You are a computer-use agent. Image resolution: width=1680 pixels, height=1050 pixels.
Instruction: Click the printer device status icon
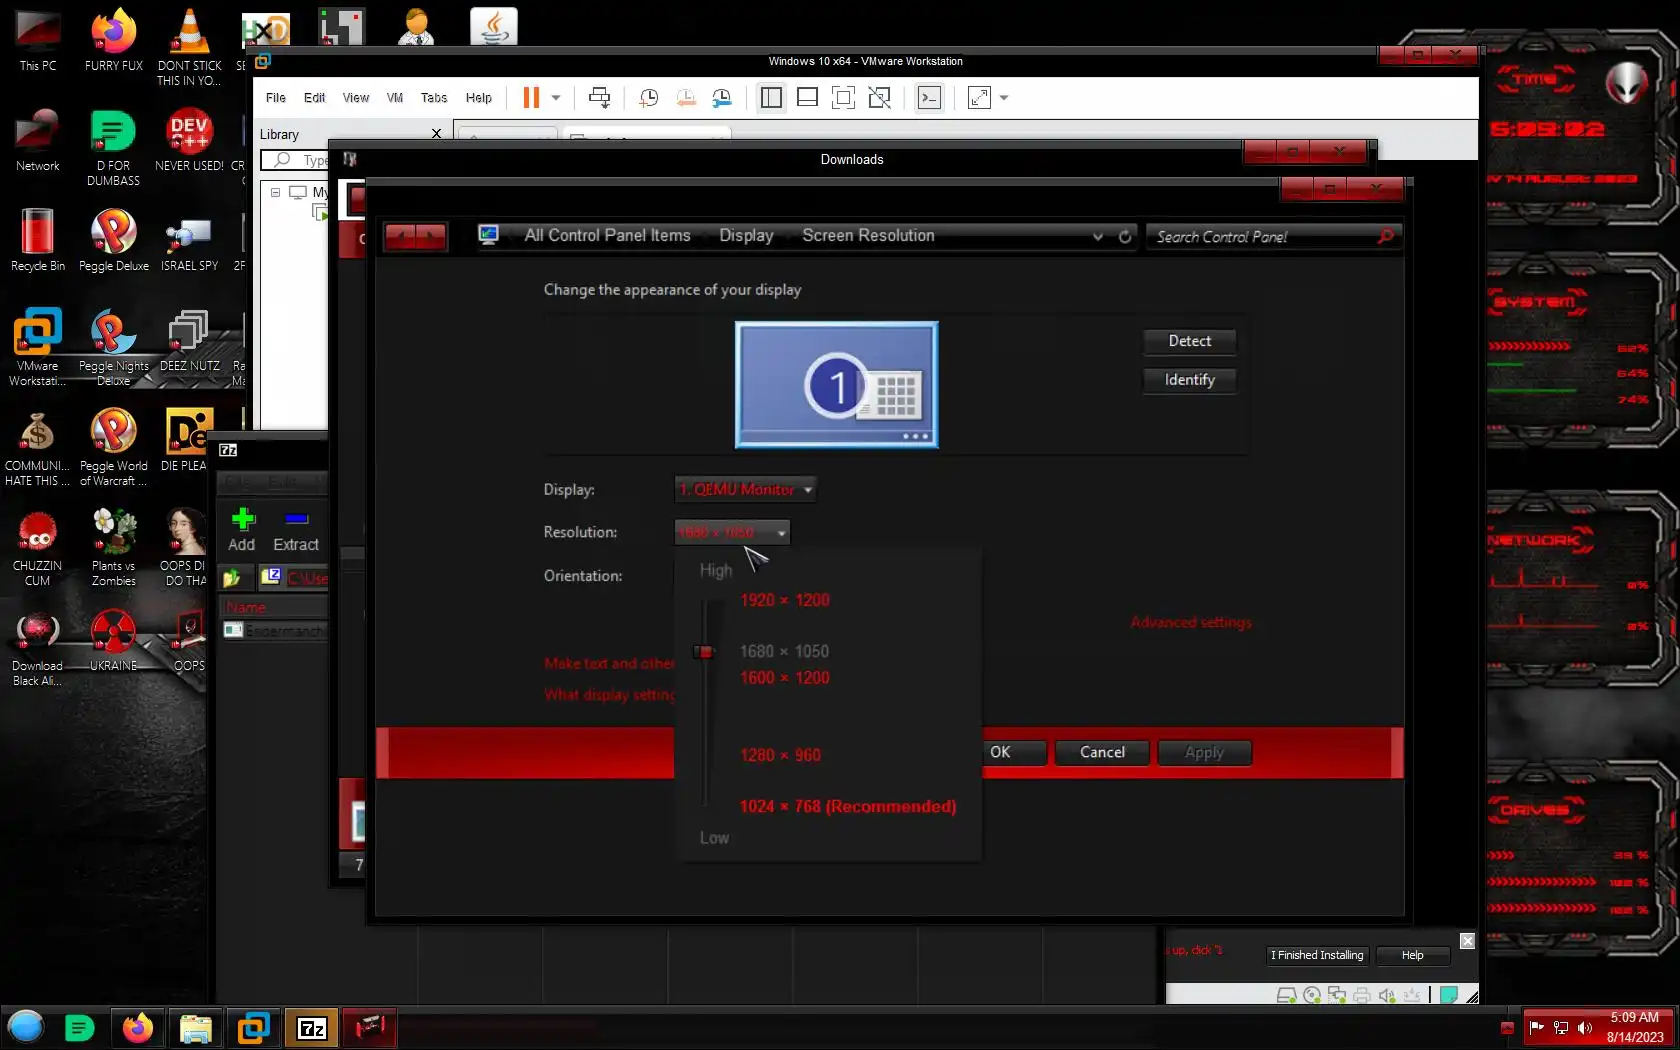(x=1362, y=995)
